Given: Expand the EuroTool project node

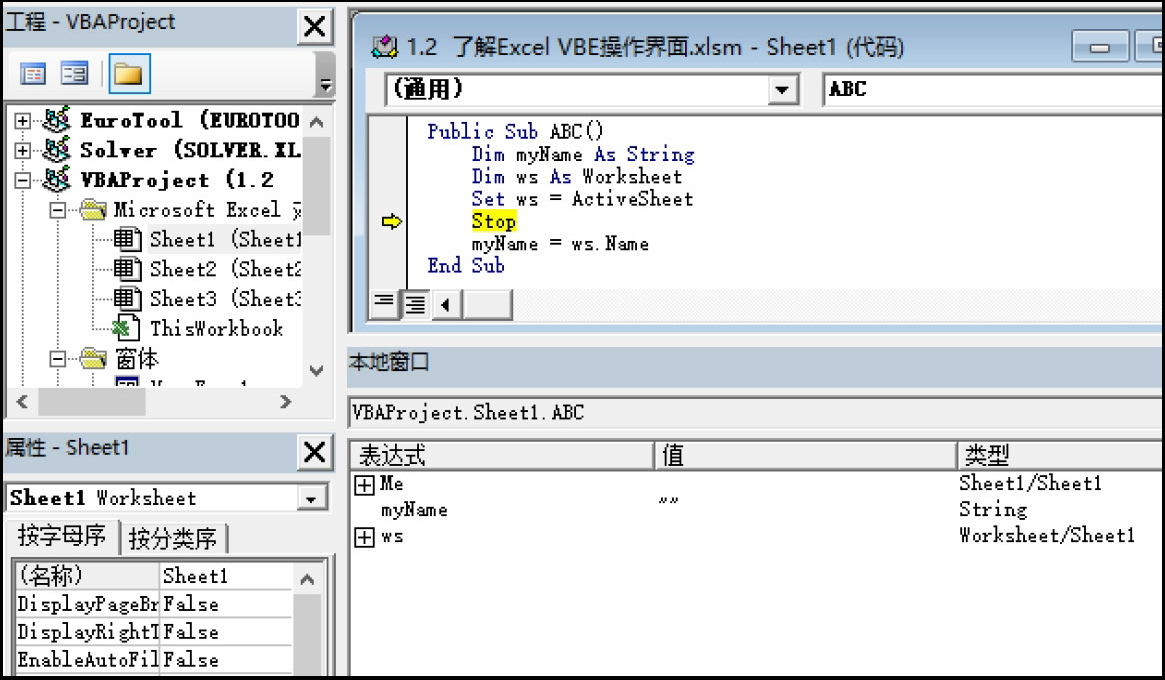Looking at the screenshot, I should (x=23, y=121).
